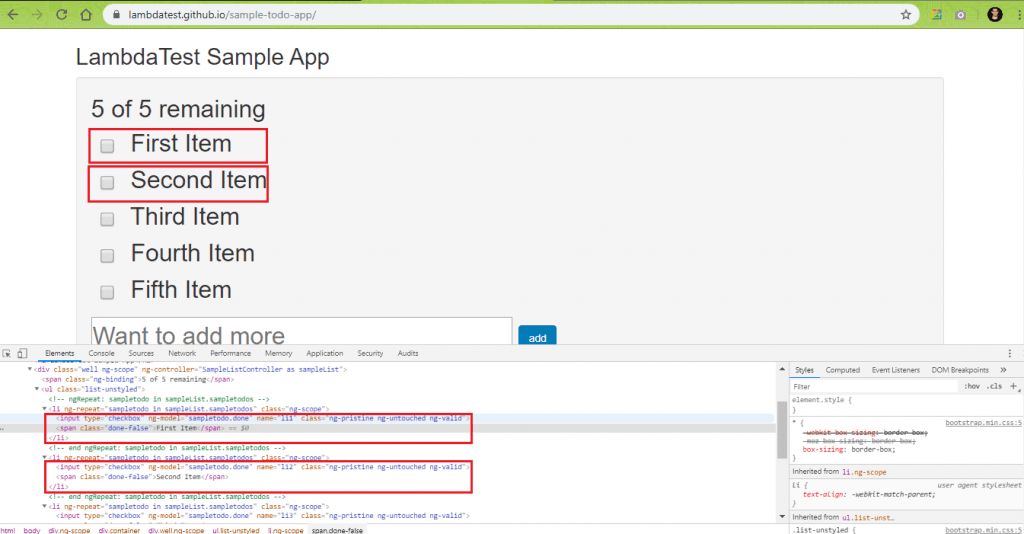Collapse the ul list-unstyled node
The image size is (1024, 534).
[37, 389]
